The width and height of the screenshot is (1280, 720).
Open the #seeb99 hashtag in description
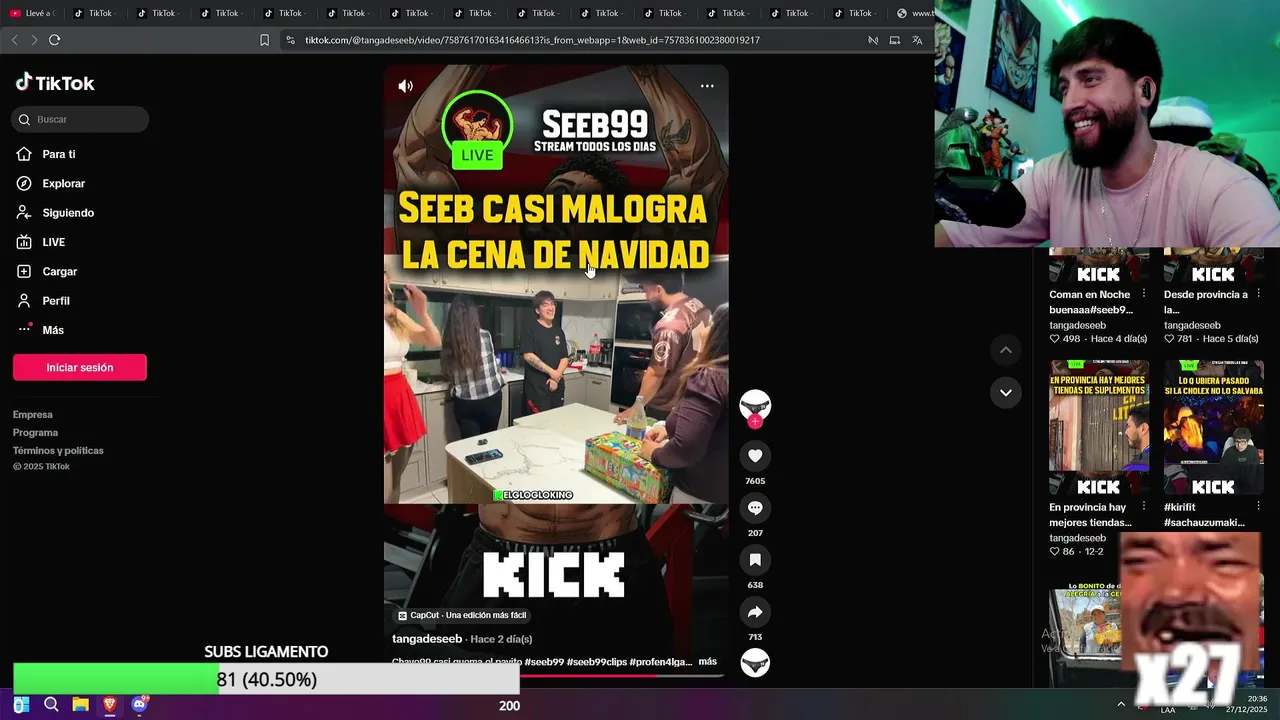tap(544, 662)
